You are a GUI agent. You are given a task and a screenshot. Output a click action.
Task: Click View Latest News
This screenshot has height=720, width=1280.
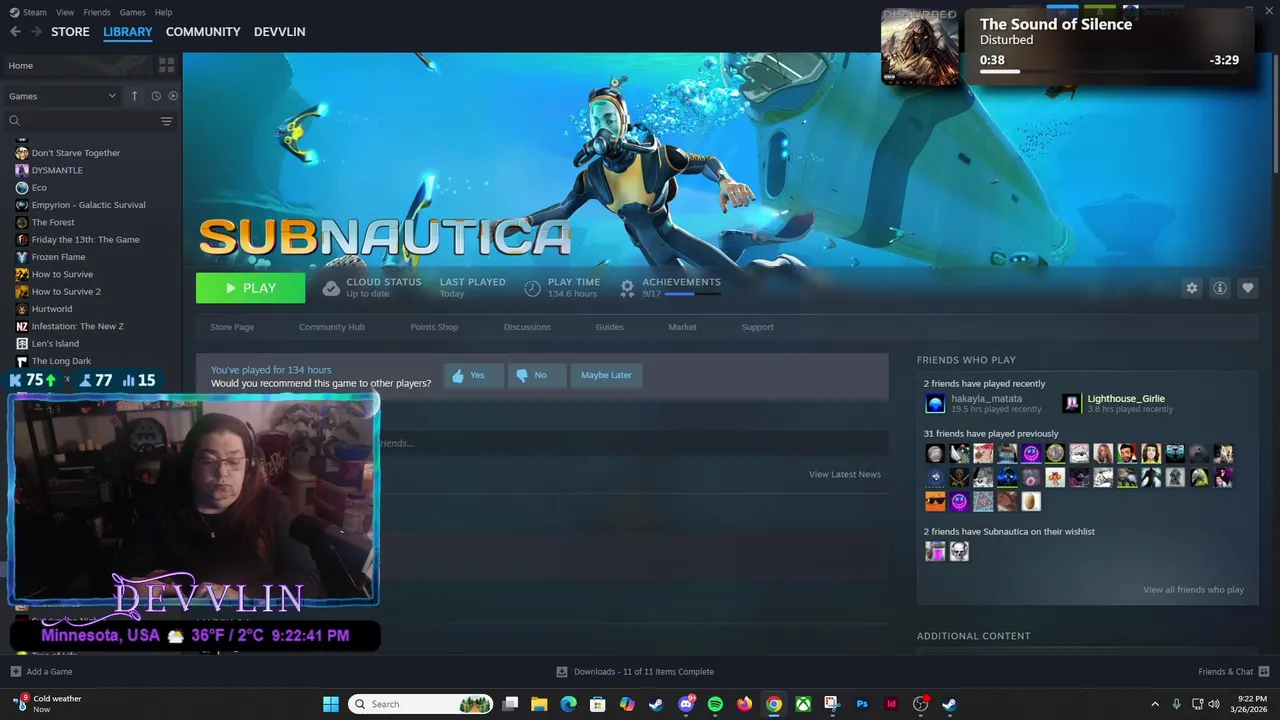point(845,474)
